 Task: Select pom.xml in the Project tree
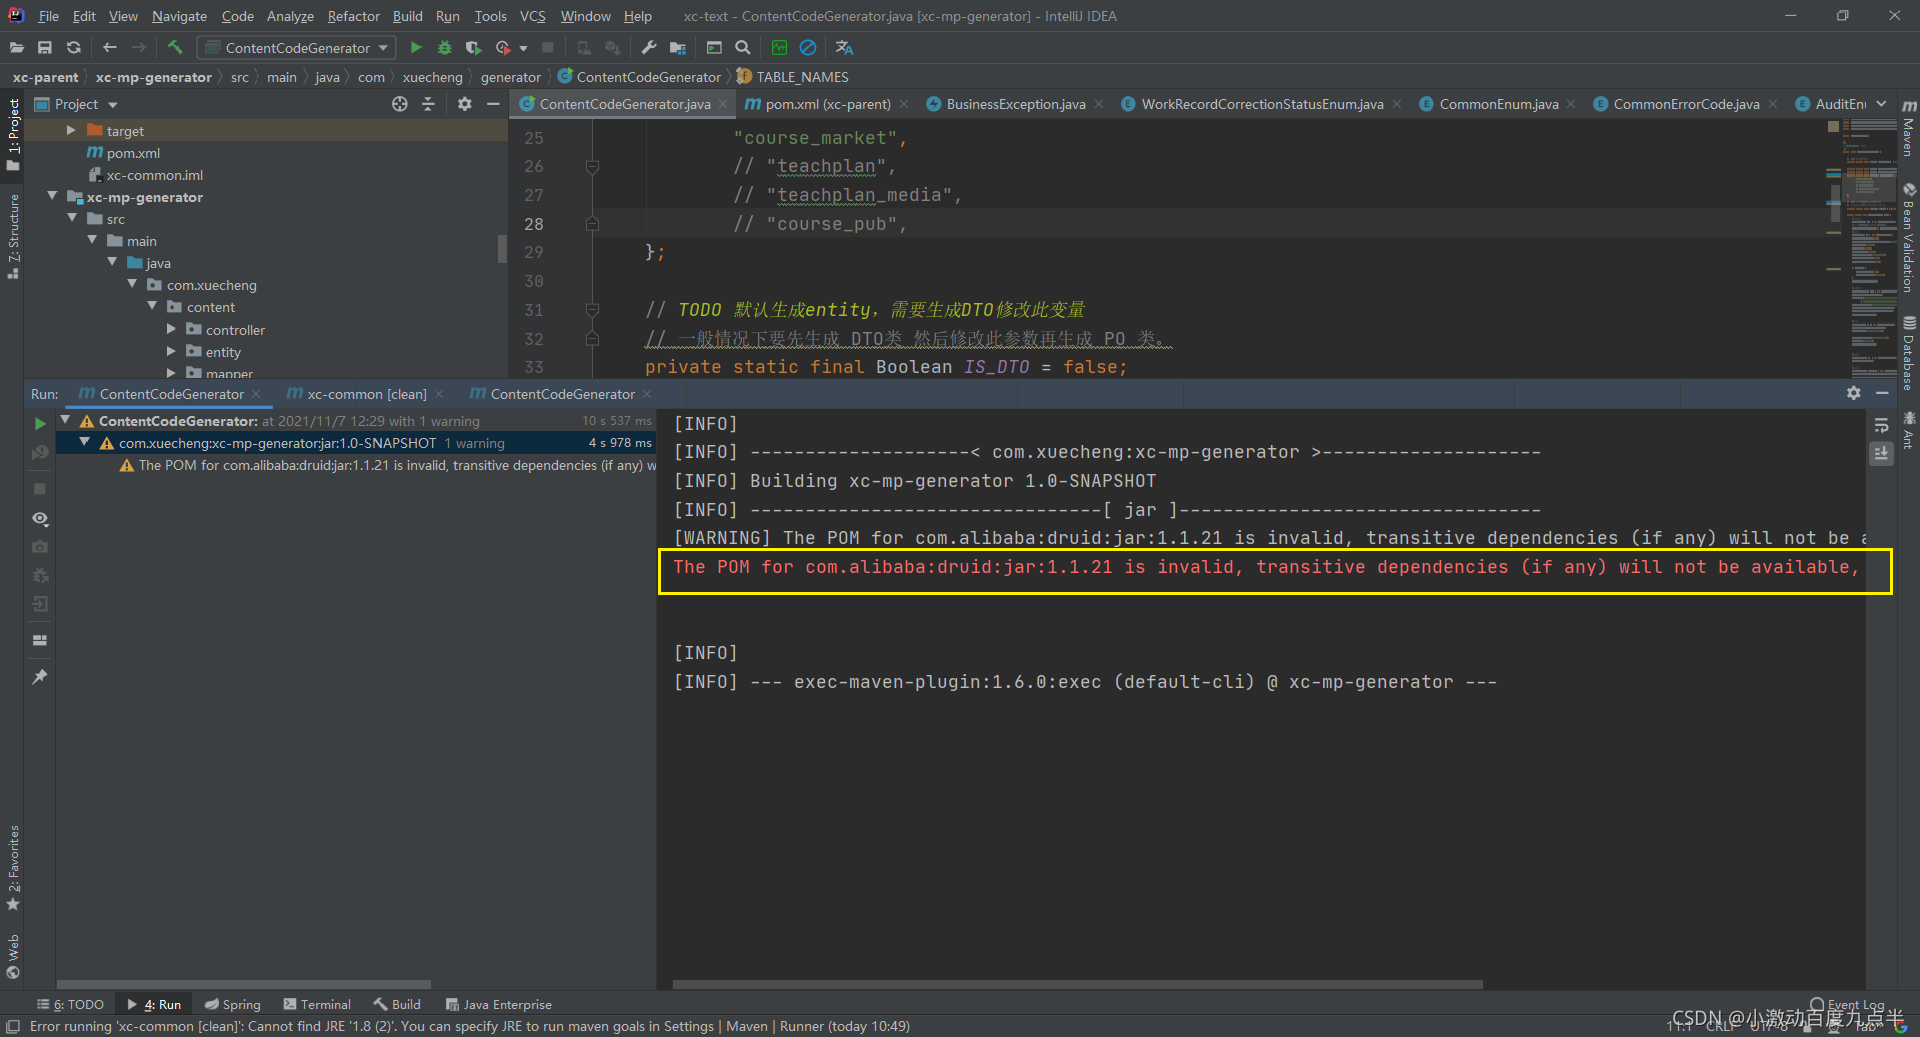coord(133,153)
